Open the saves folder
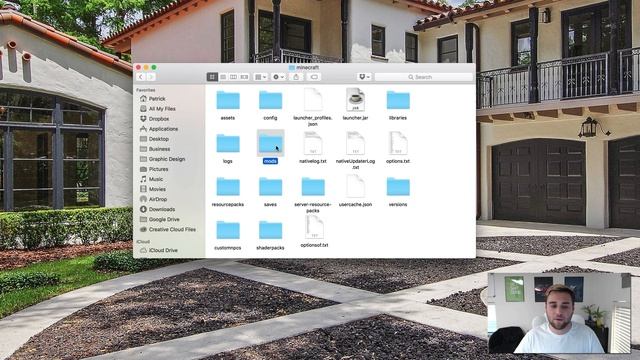Viewport: 640px width, 360px height. 270,187
